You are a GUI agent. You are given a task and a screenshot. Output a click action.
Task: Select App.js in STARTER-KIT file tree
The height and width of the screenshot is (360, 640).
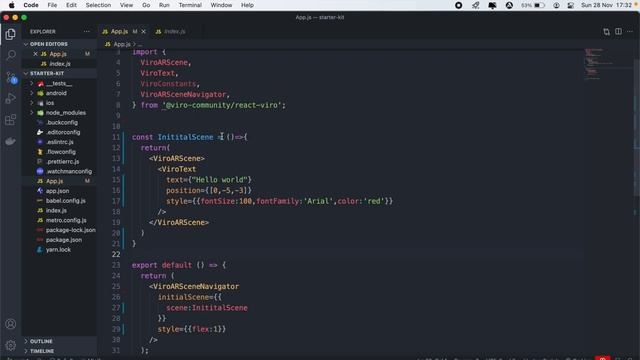(x=60, y=181)
